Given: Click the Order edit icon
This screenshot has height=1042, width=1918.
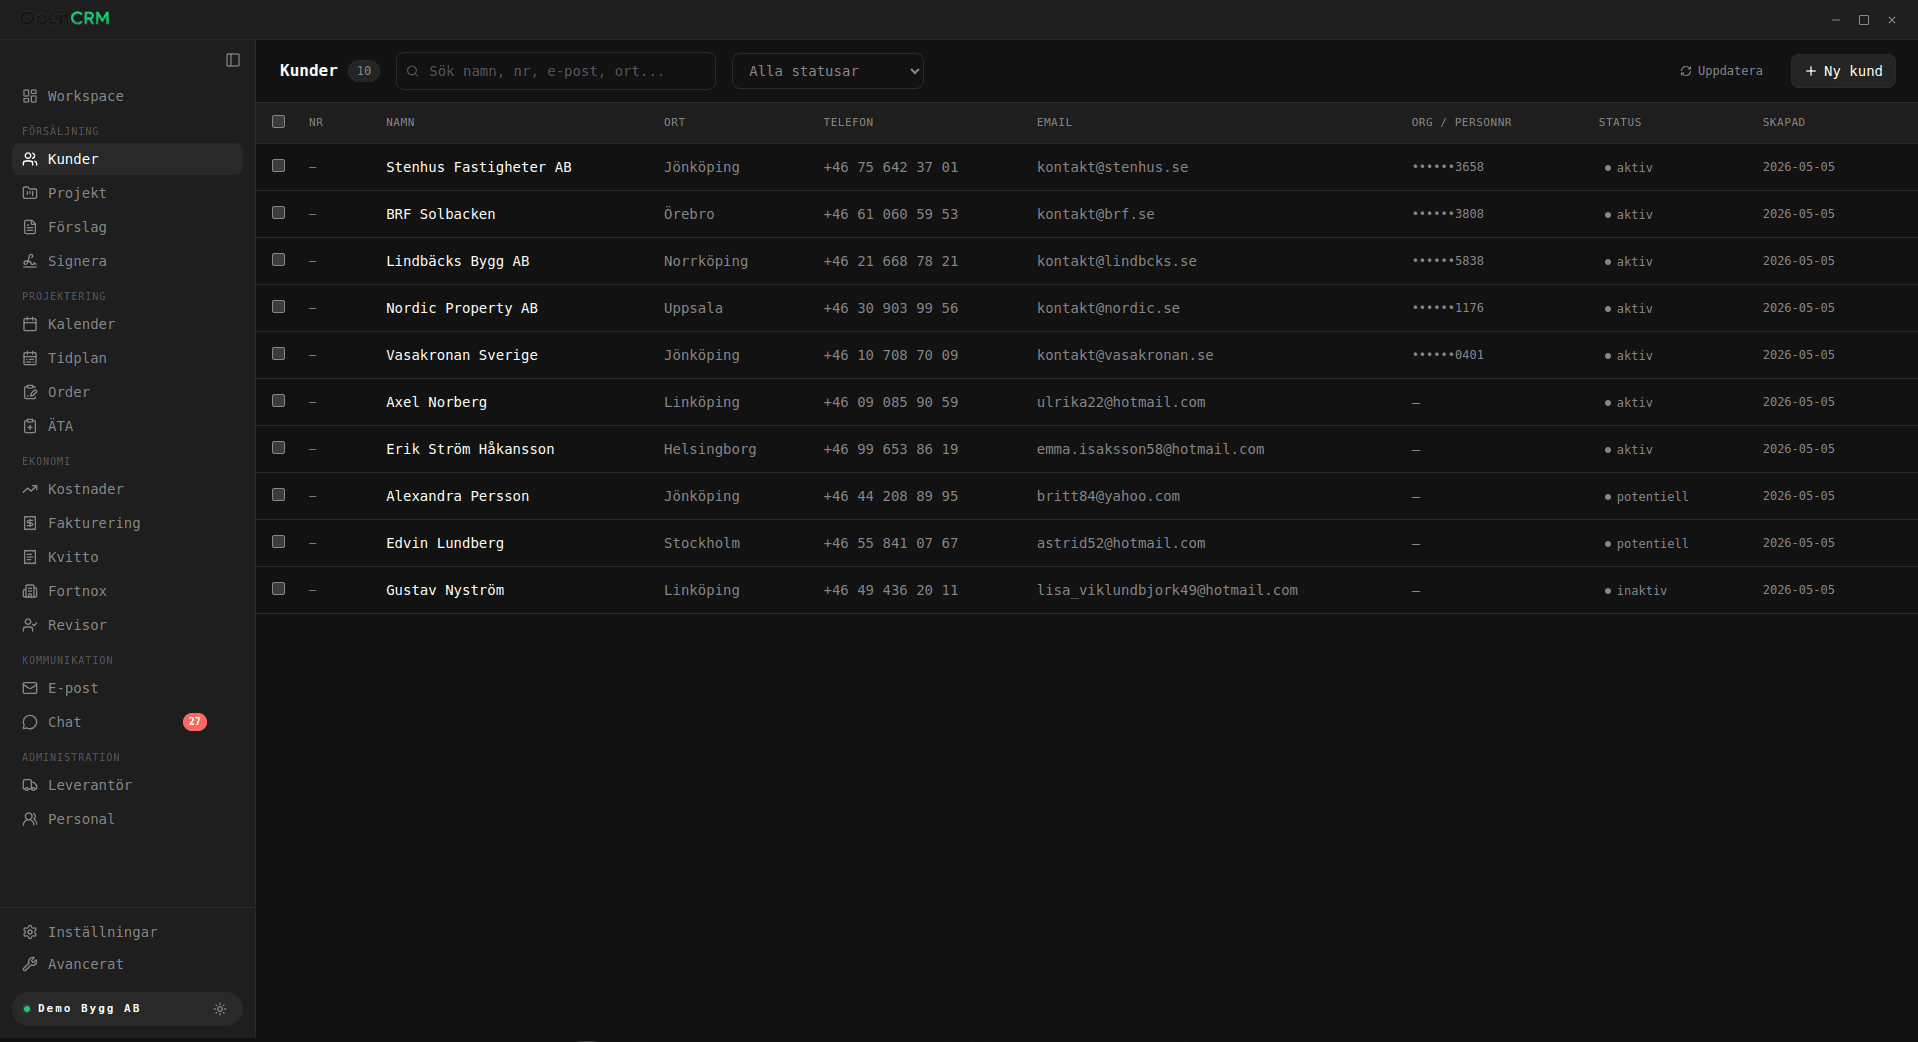Looking at the screenshot, I should 30,392.
